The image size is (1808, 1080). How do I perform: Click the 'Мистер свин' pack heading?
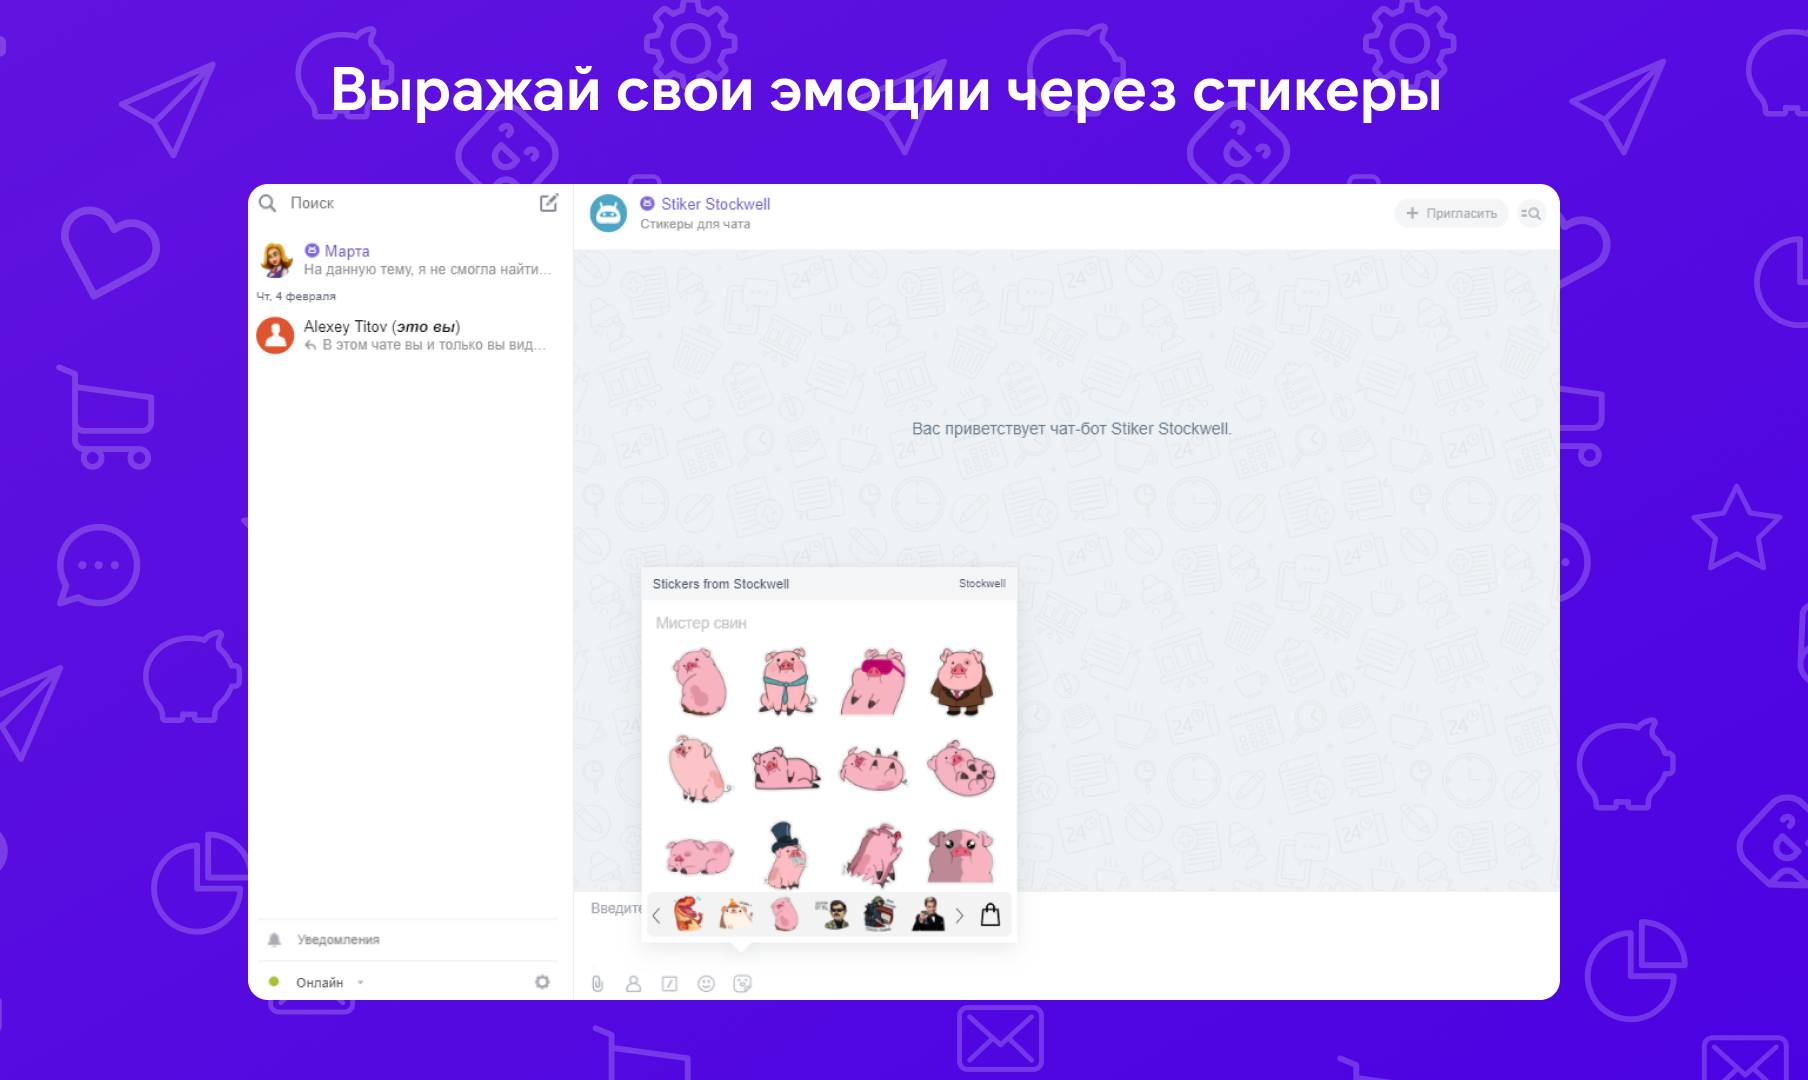pos(701,623)
